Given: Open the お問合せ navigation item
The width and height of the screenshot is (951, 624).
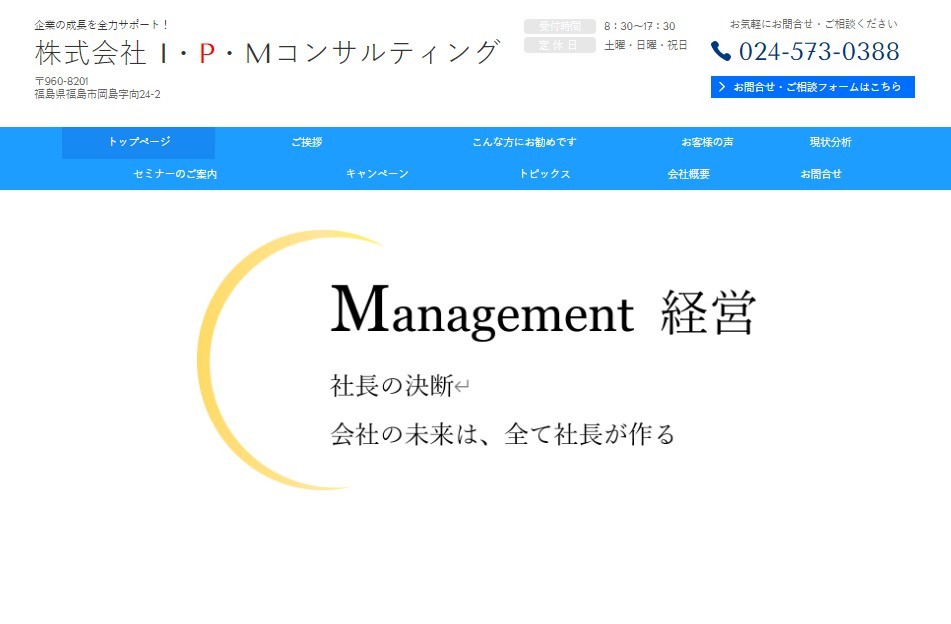Looking at the screenshot, I should (820, 174).
